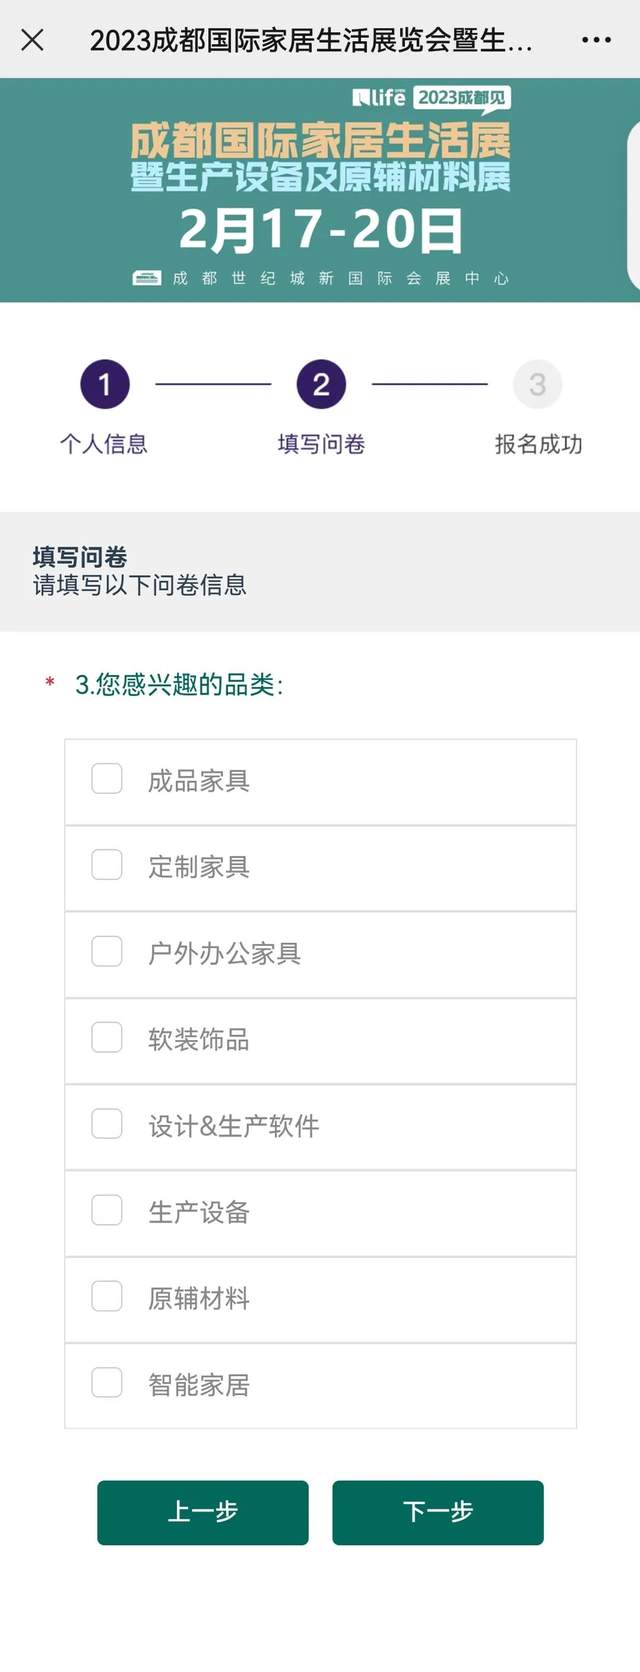Enable the 设计&生产软件 option

click(107, 1124)
